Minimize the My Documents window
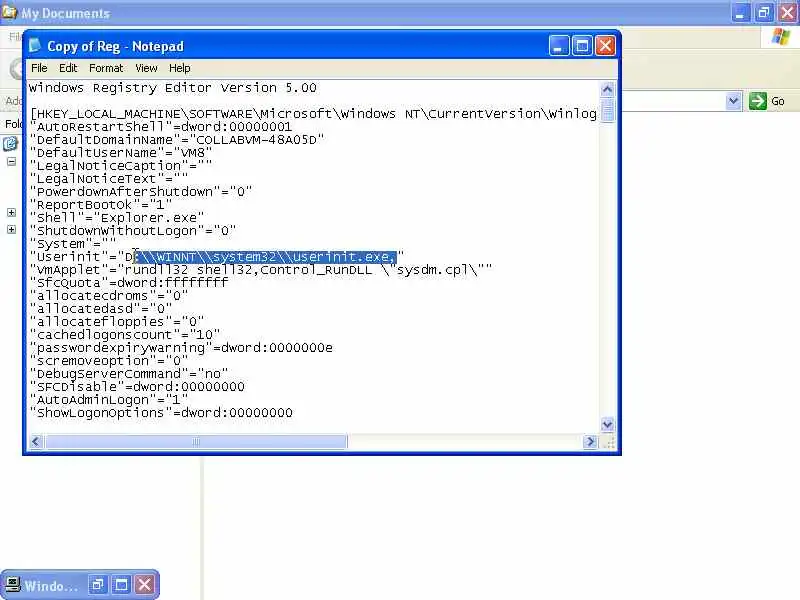Viewport: 800px width, 600px height. tap(740, 12)
